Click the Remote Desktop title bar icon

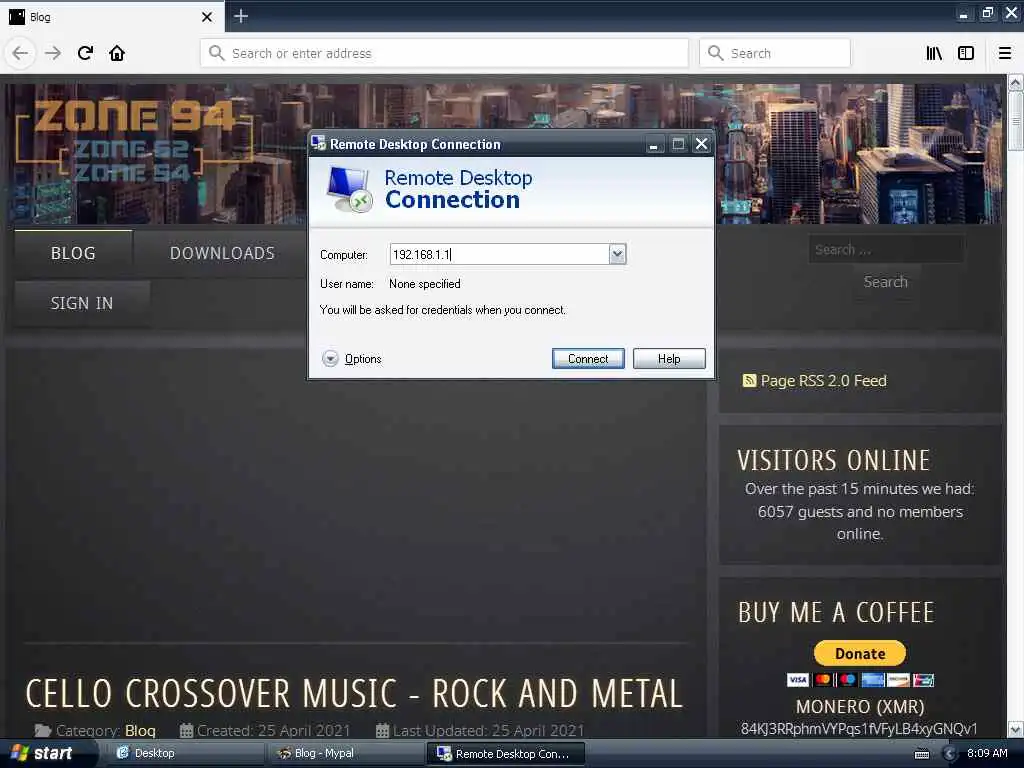[x=318, y=144]
